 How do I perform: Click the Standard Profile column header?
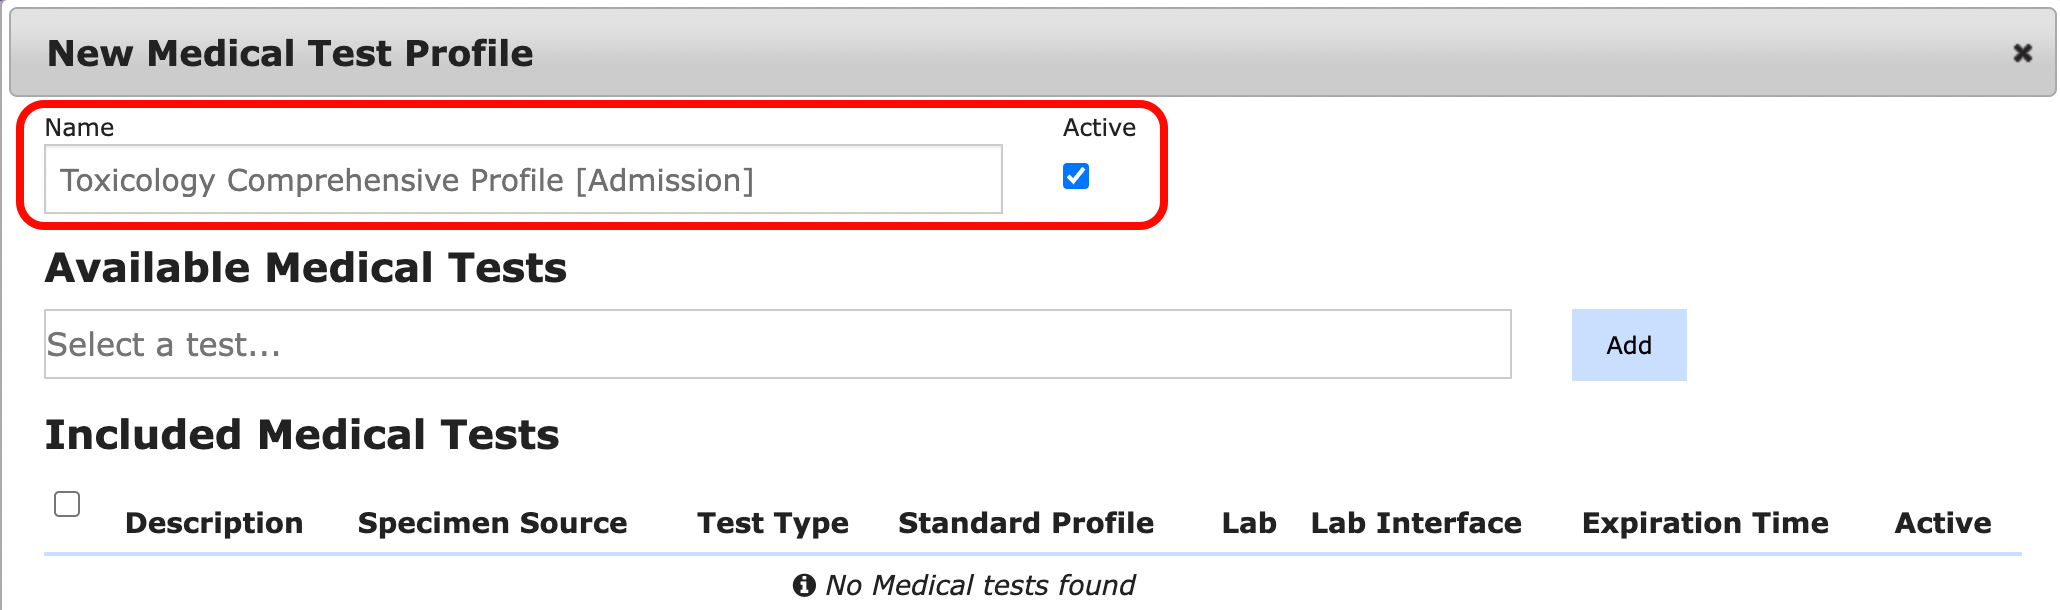click(1025, 523)
